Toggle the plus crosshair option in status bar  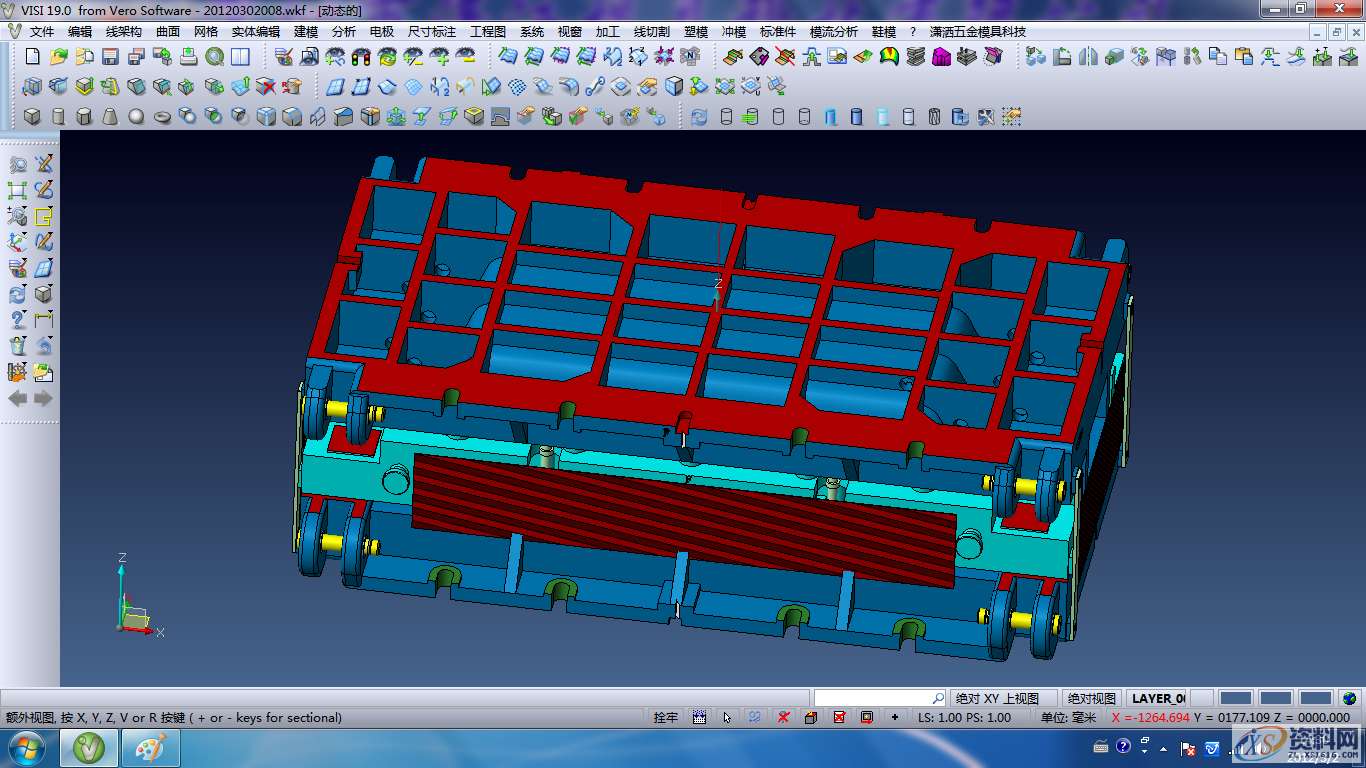(x=894, y=717)
